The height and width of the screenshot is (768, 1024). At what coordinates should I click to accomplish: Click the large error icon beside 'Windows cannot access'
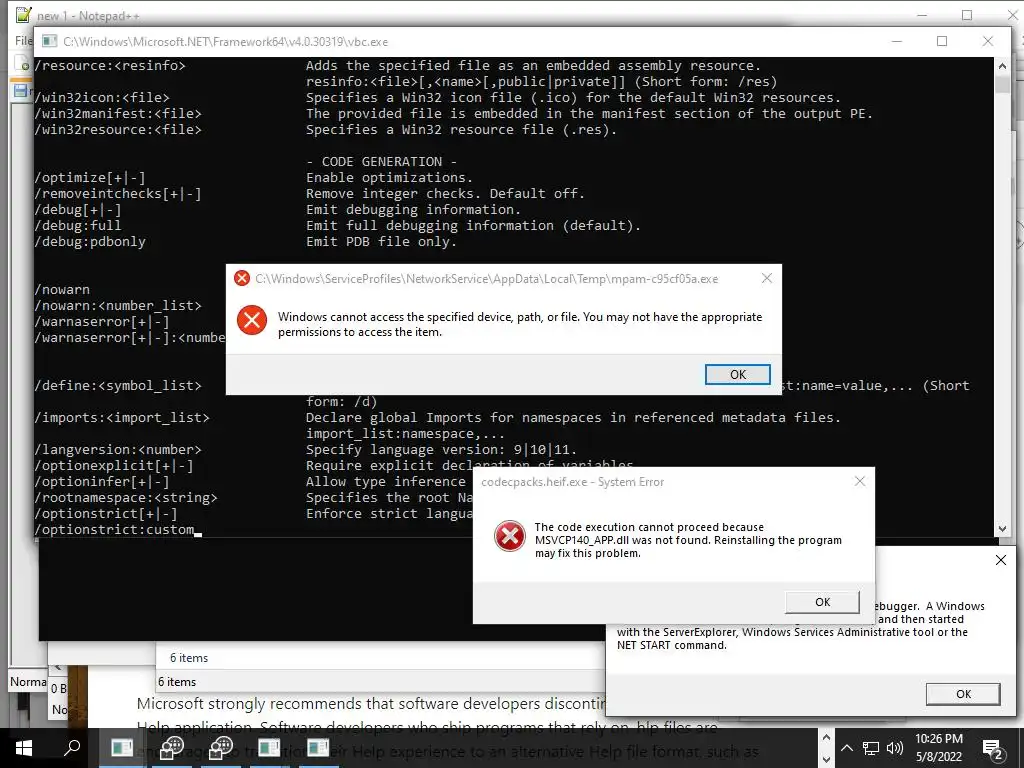tap(252, 320)
